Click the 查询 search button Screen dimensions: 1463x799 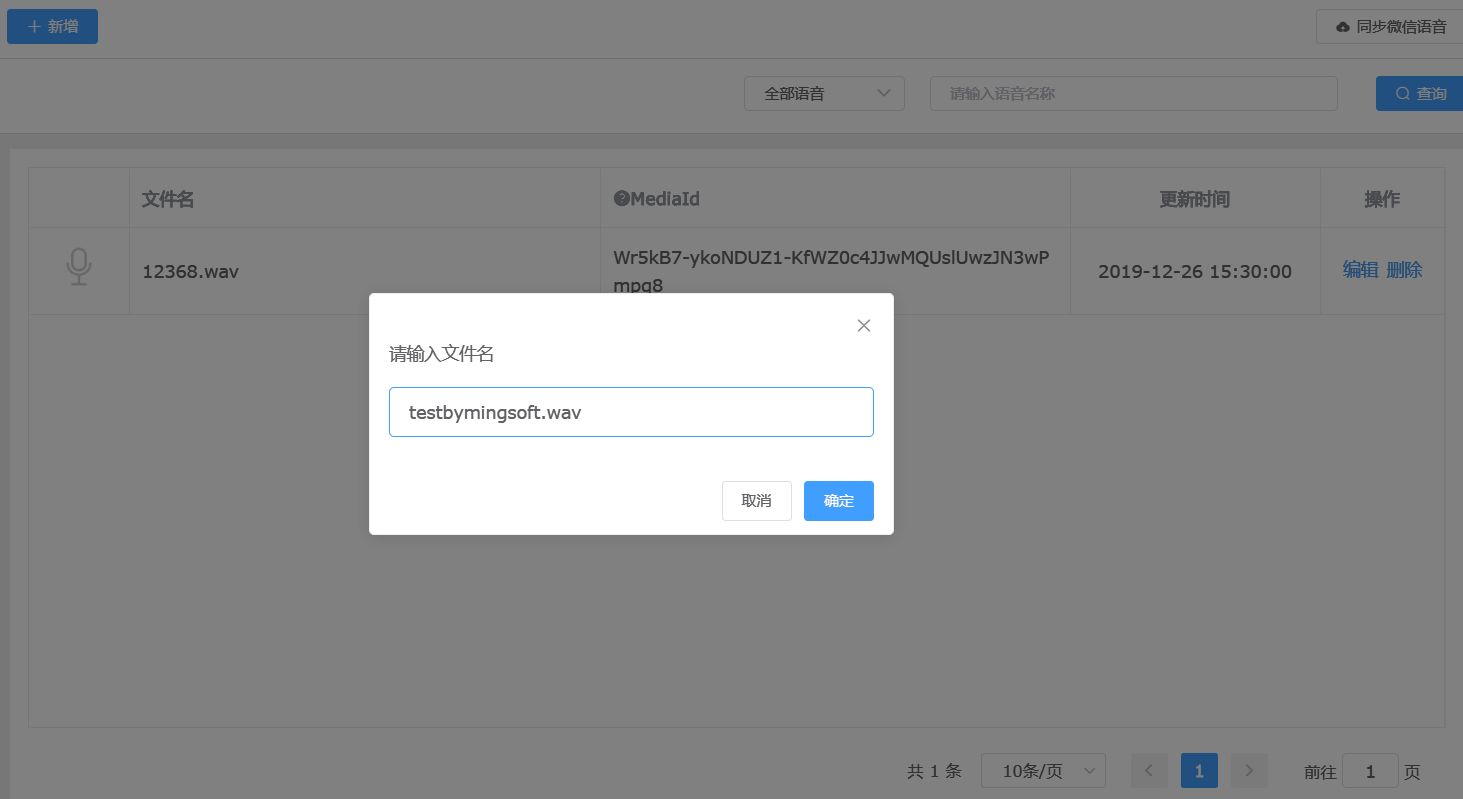[1420, 93]
